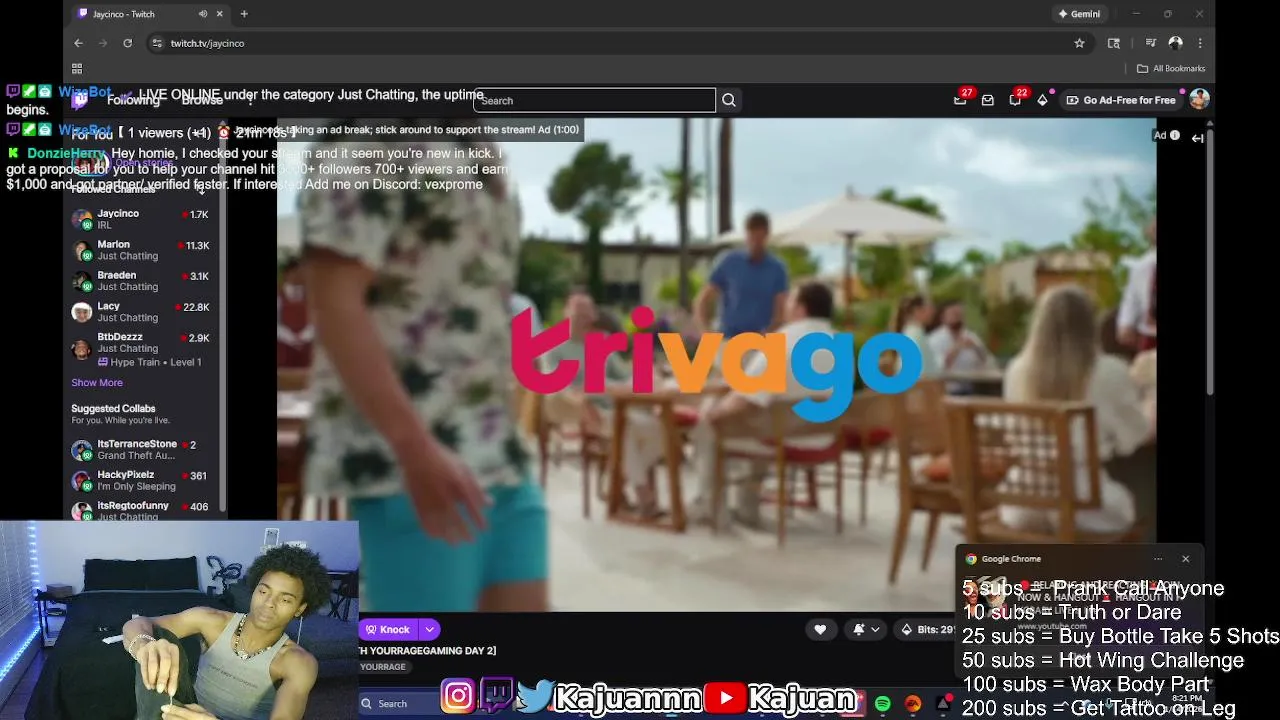Screen dimensions: 1280x720
Task: Click the Ad info icon
Action: tap(1175, 136)
